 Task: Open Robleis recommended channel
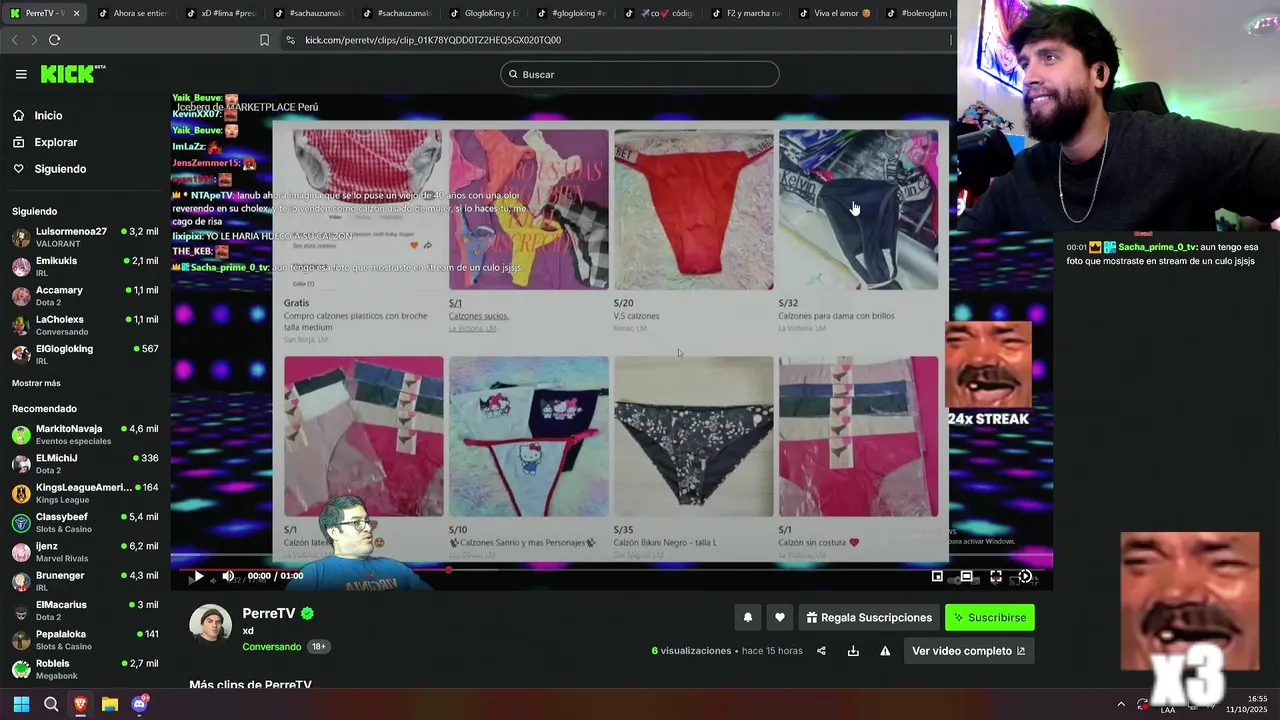[x=85, y=669]
